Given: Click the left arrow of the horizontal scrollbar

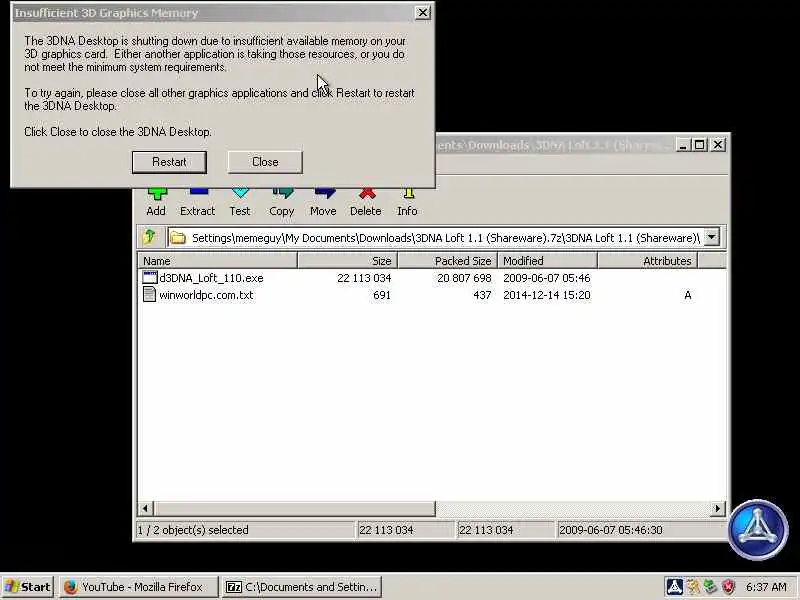Looking at the screenshot, I should coord(145,508).
